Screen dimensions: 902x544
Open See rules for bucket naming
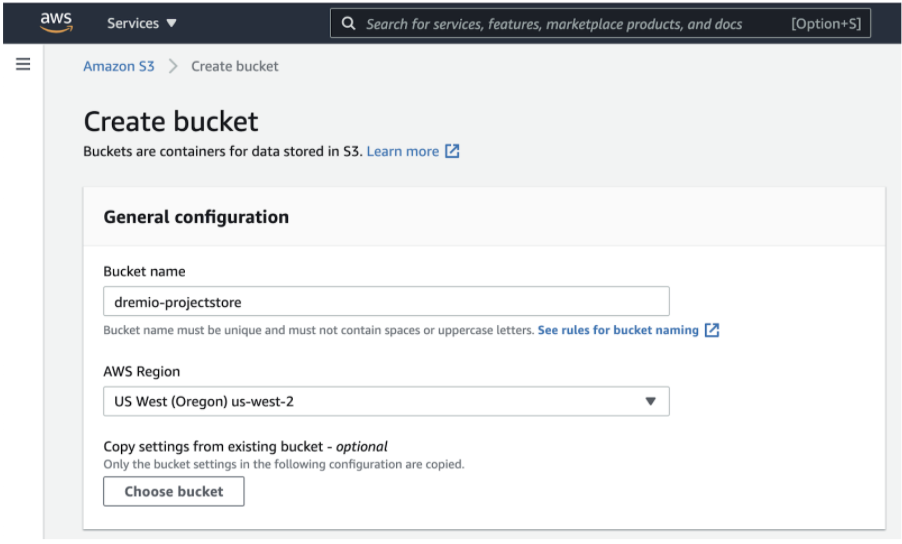coord(618,330)
